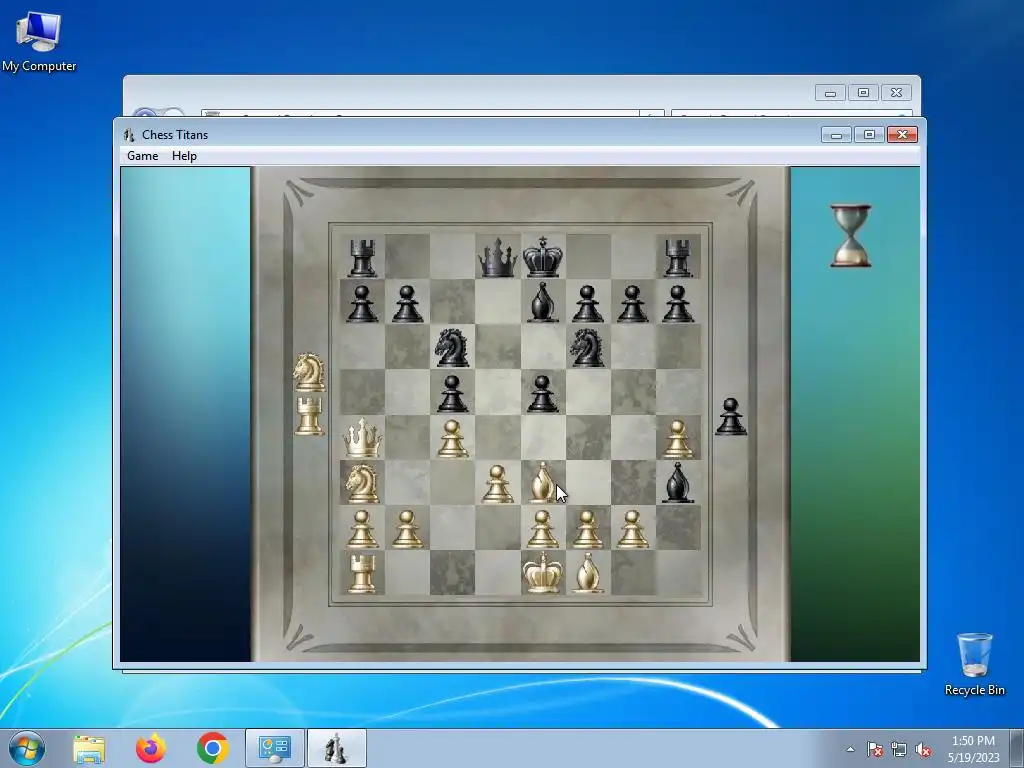Maximize the background window behind Chess Titans

click(863, 93)
